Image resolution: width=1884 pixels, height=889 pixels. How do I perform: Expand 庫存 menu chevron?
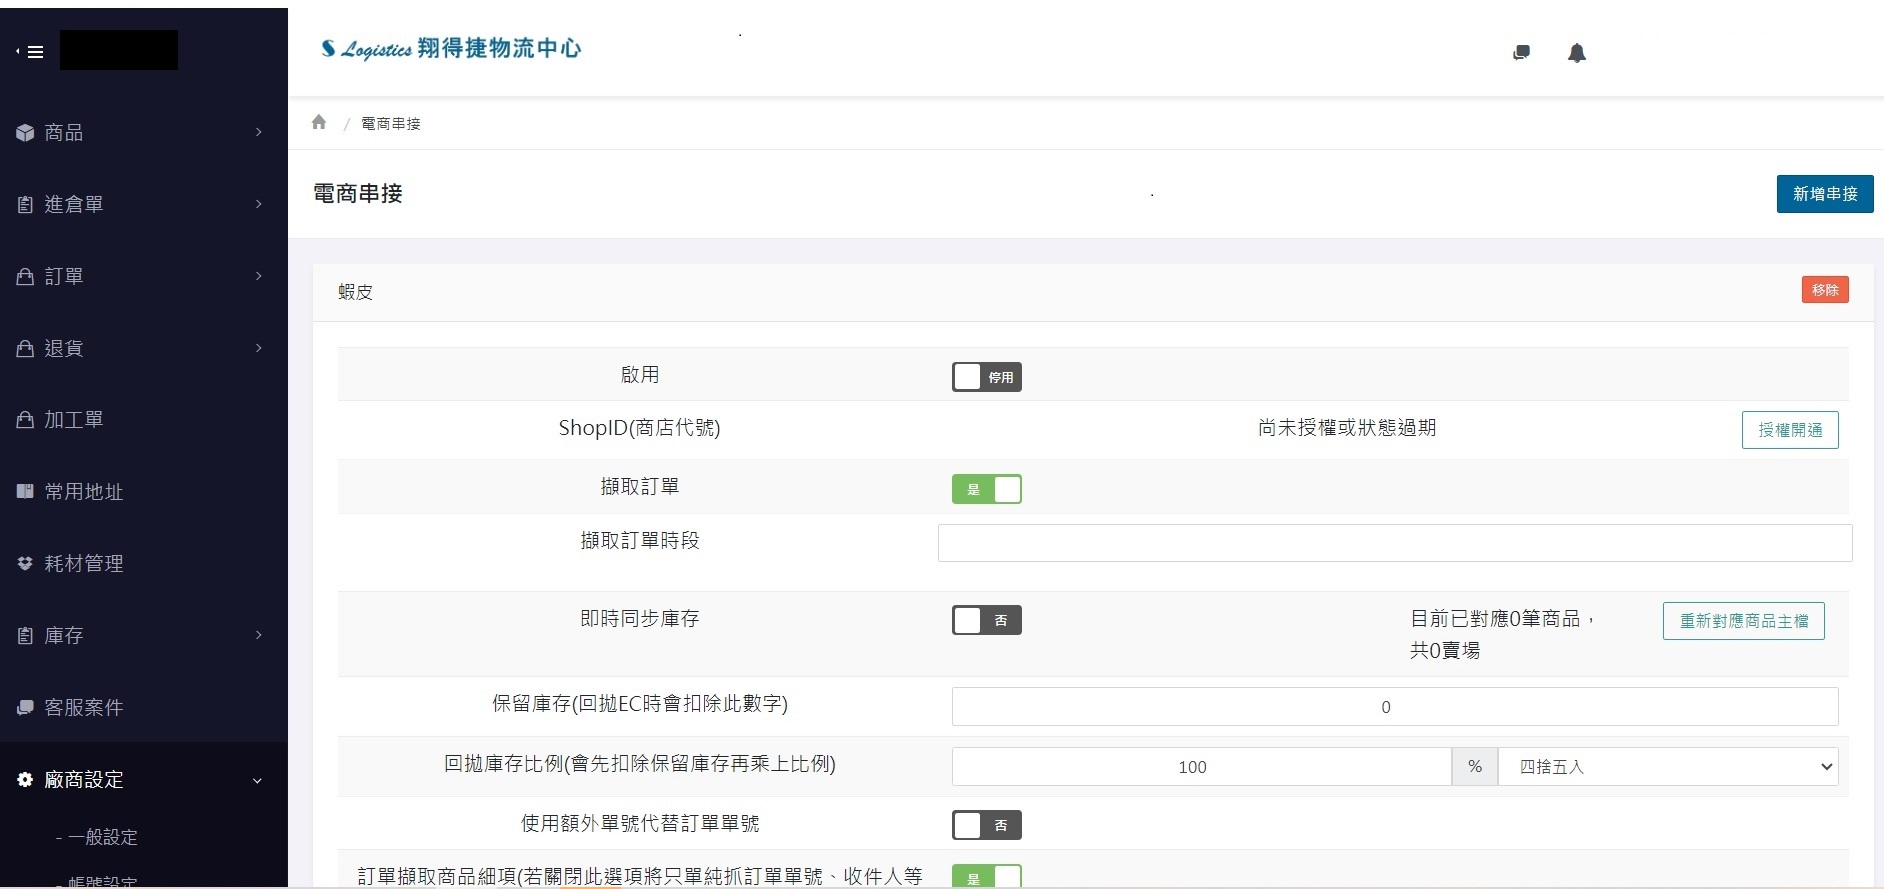258,635
